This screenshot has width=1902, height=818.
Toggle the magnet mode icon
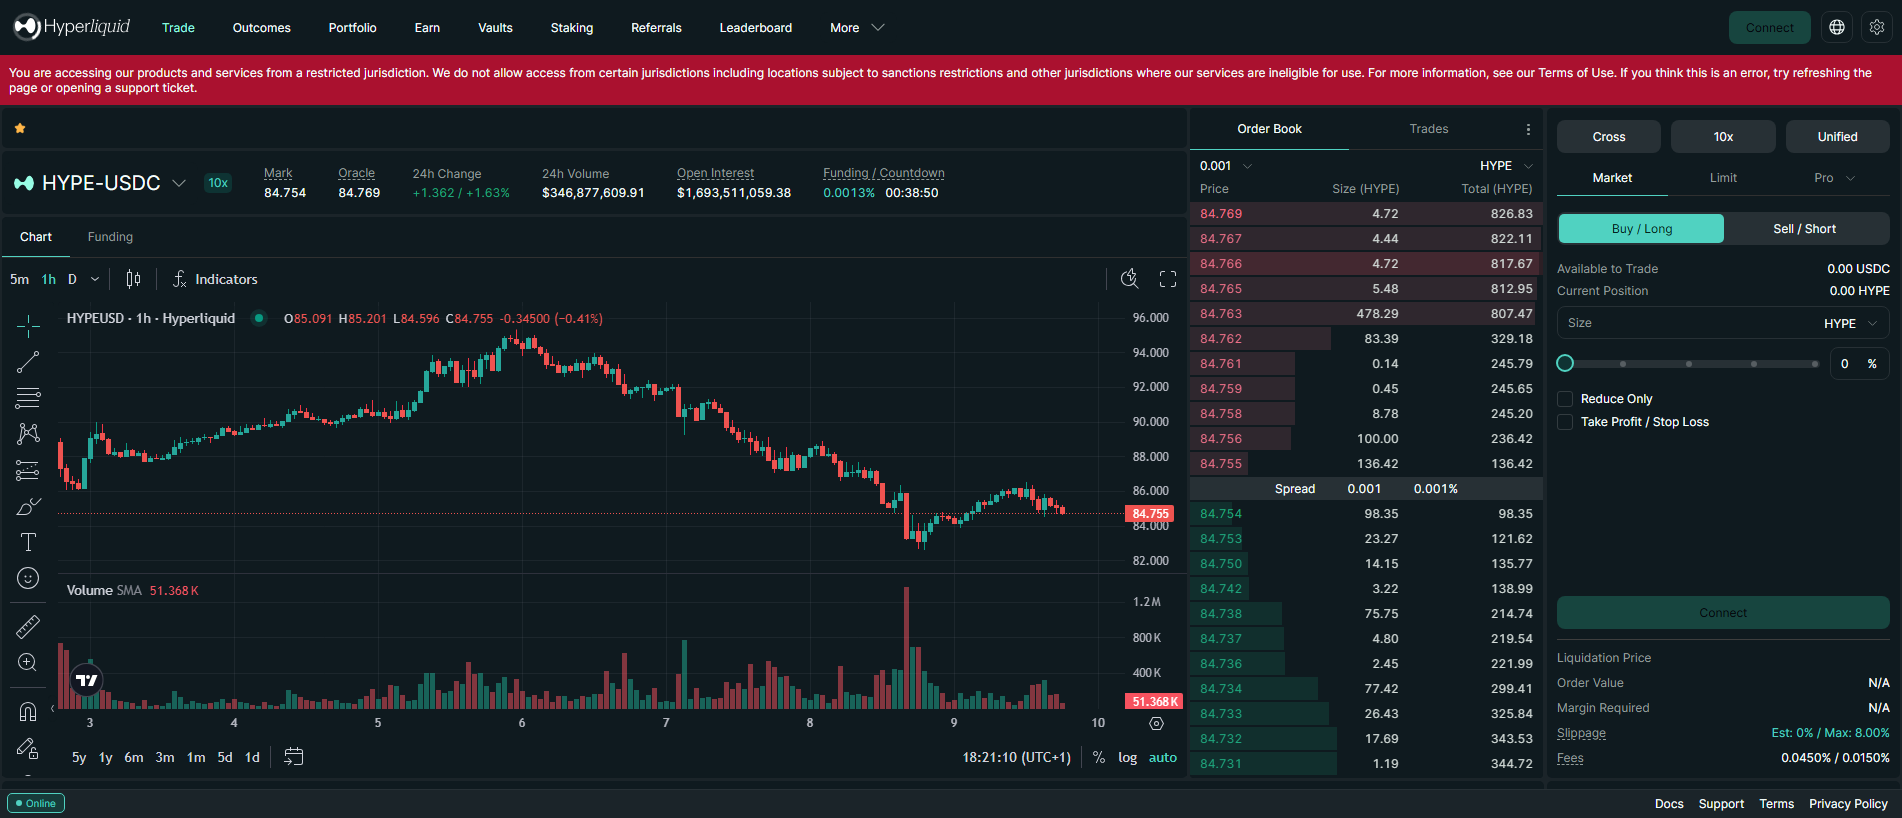28,712
